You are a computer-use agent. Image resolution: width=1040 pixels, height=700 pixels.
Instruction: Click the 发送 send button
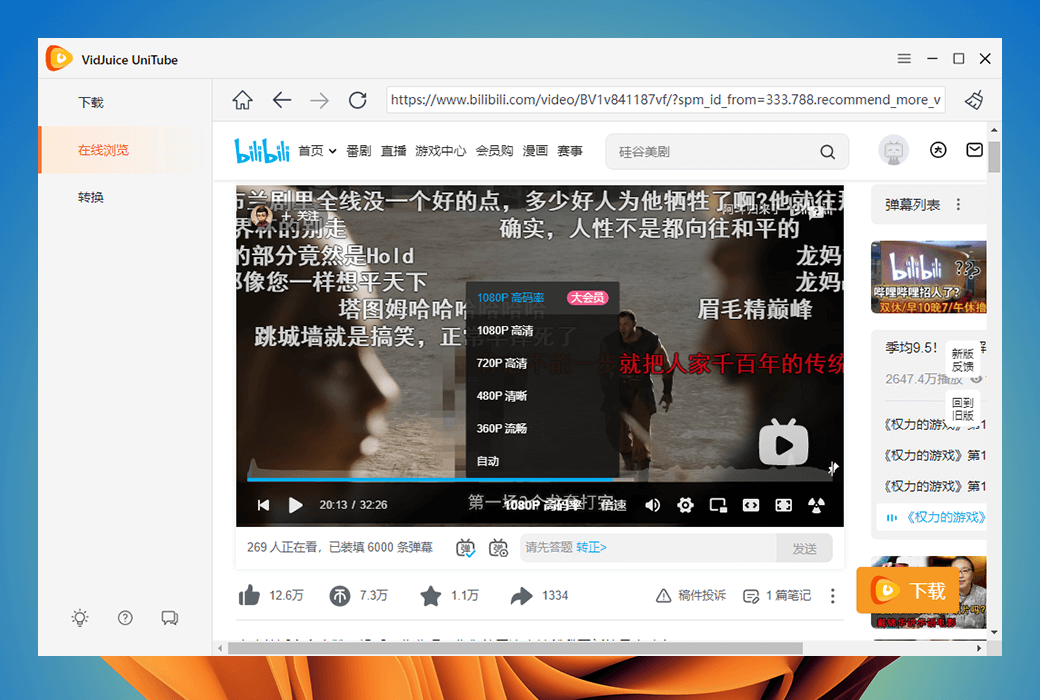(804, 548)
